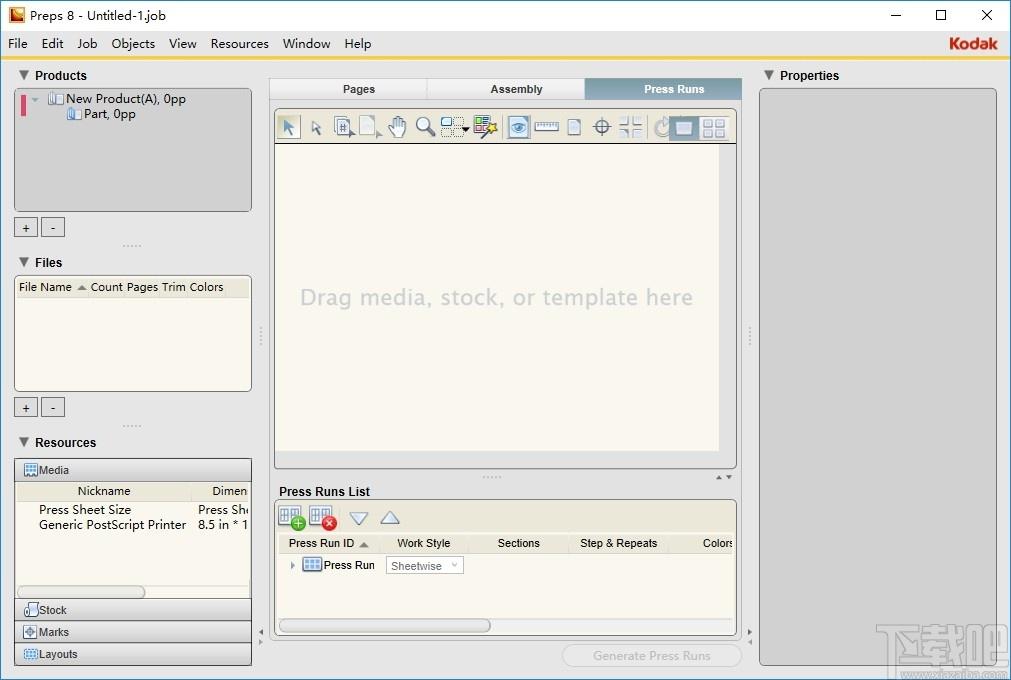Select Generic PostScript Printer media entry
The width and height of the screenshot is (1011, 680).
click(112, 525)
